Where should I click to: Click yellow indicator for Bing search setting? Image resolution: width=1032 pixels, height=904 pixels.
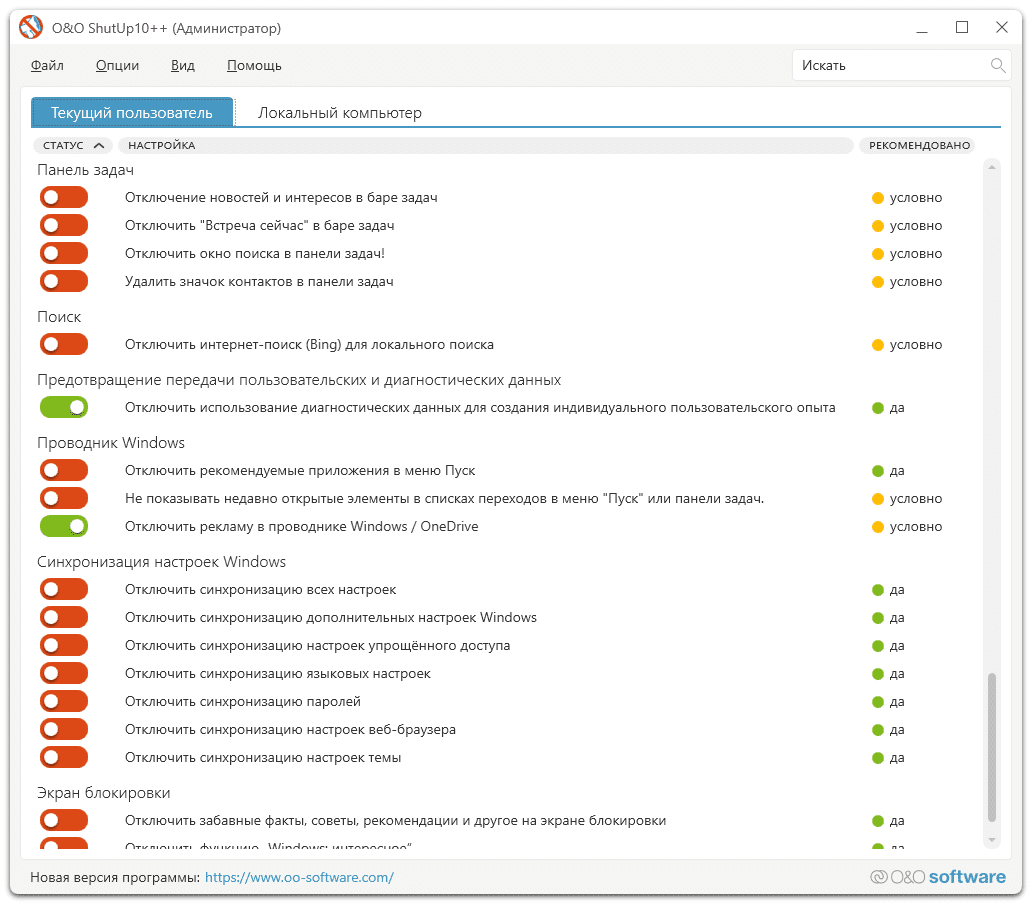coord(878,345)
